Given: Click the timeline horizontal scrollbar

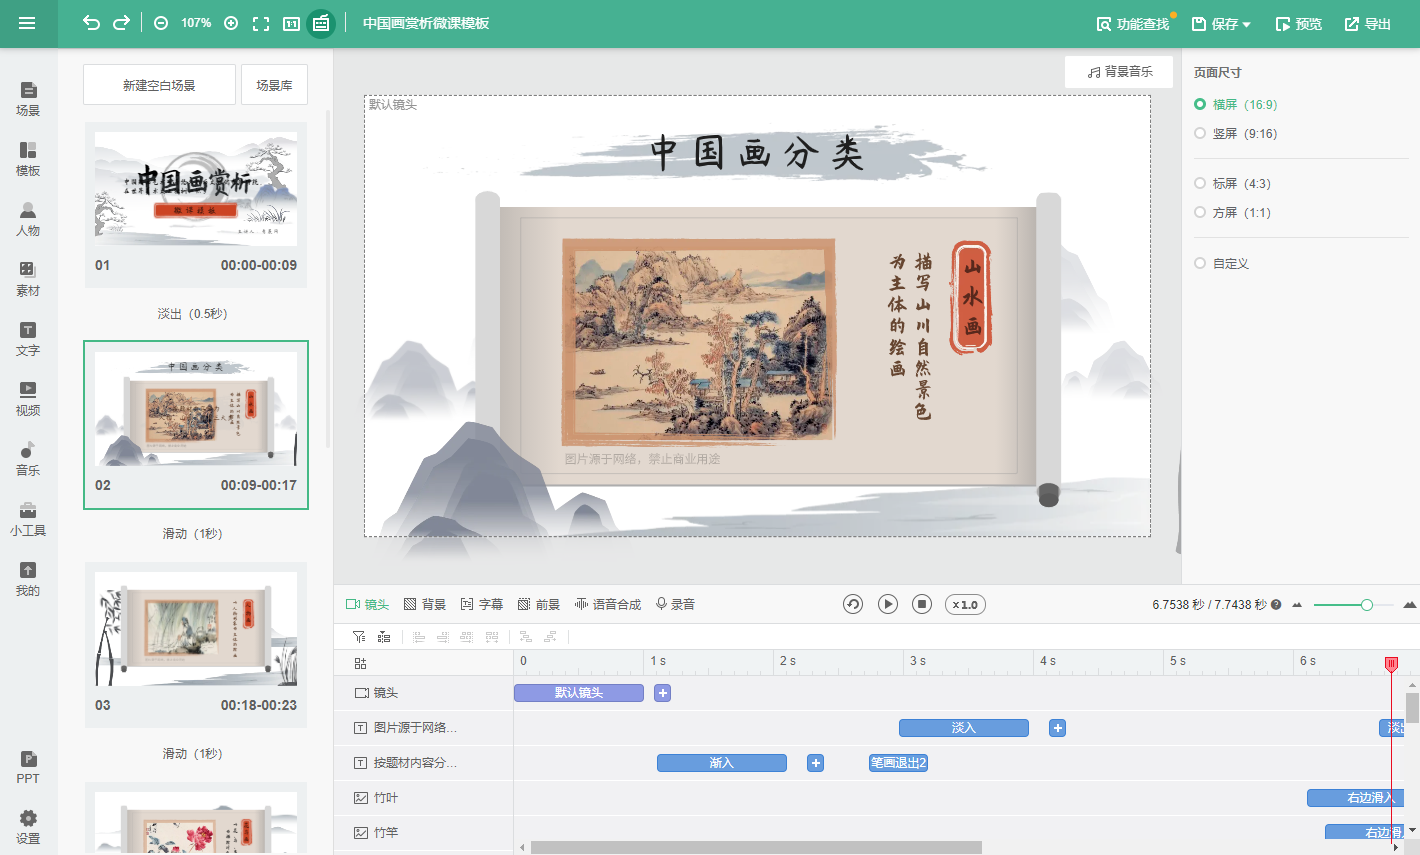Looking at the screenshot, I should point(756,848).
